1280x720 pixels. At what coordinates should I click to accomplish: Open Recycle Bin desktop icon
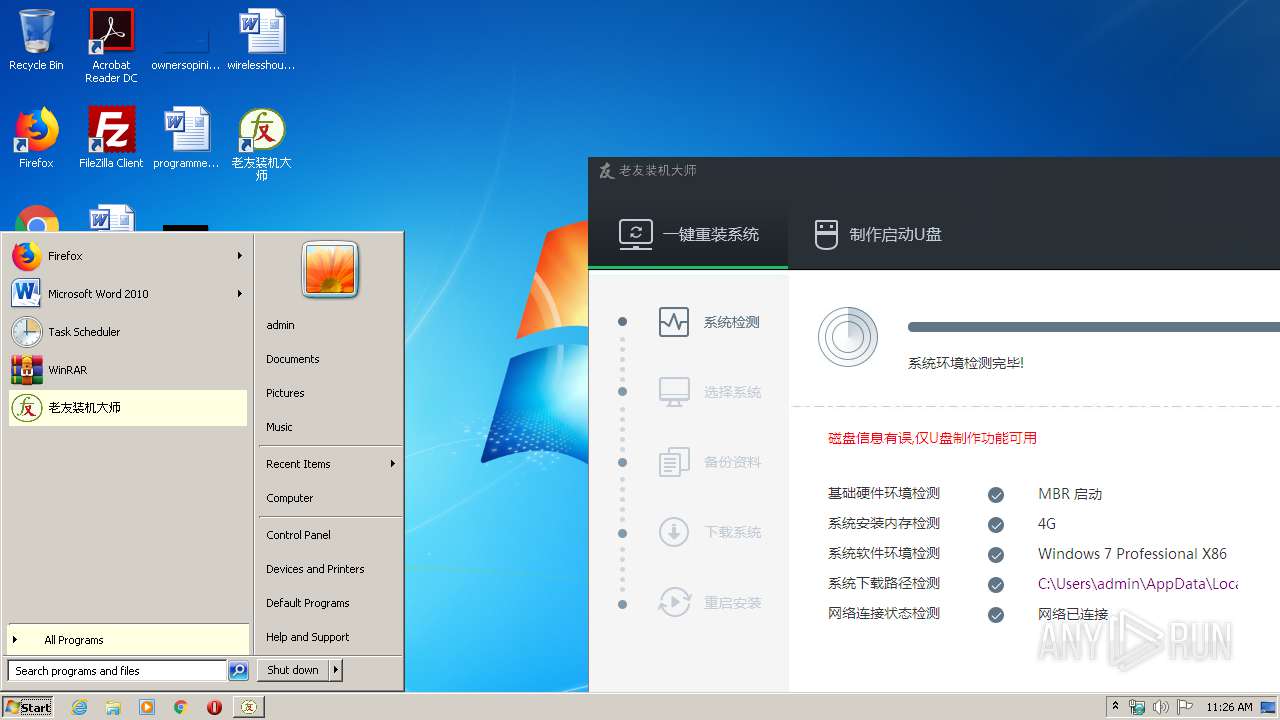36,40
